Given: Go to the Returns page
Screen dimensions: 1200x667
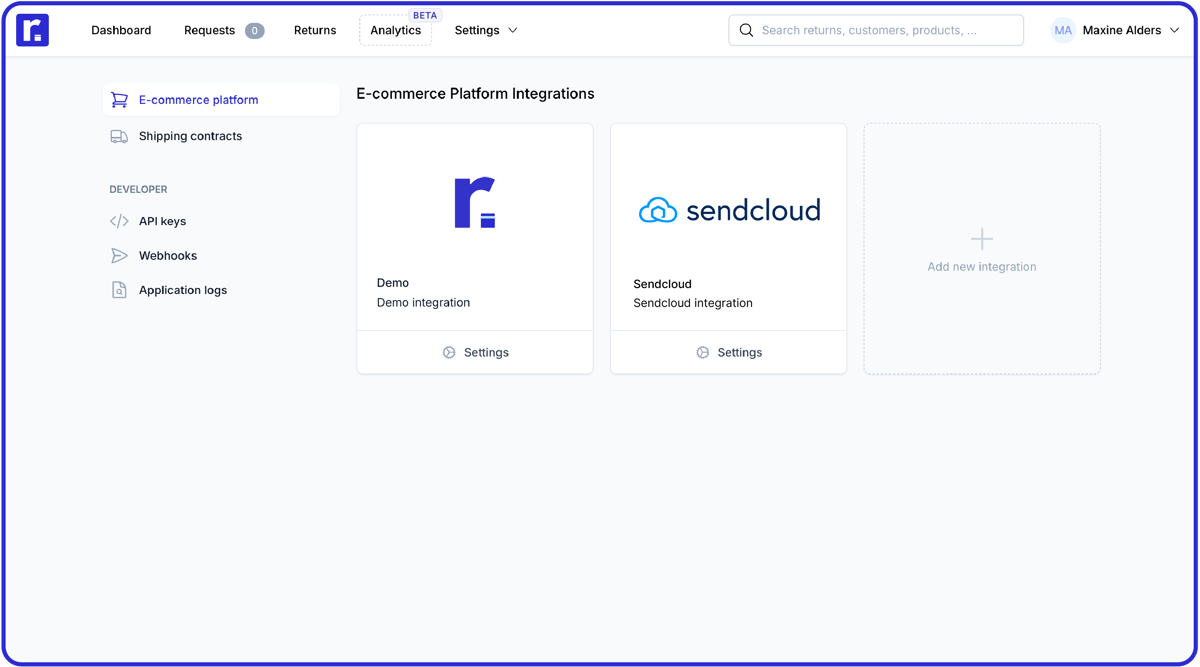Looking at the screenshot, I should 315,30.
